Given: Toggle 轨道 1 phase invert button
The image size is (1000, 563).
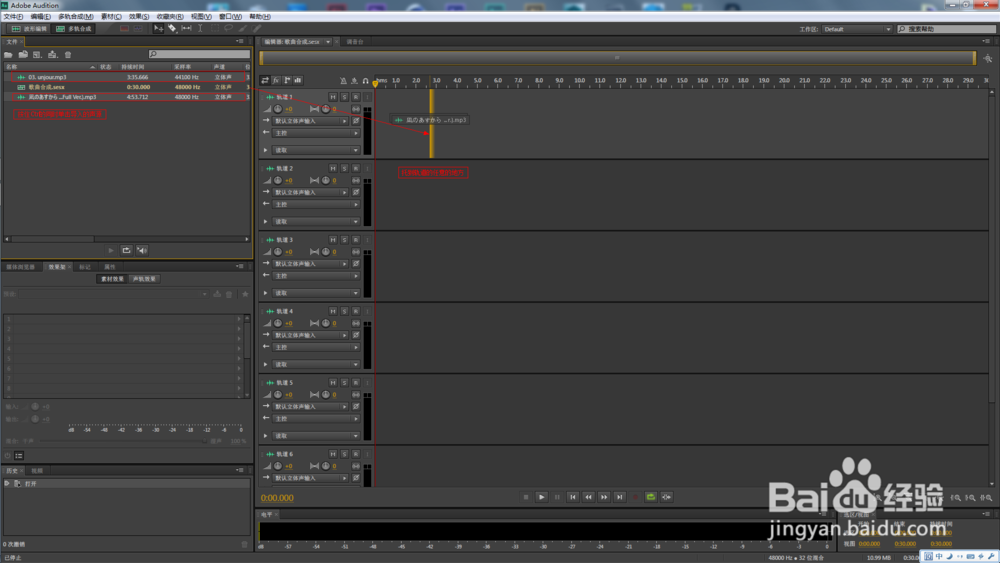Looking at the screenshot, I should 356,121.
